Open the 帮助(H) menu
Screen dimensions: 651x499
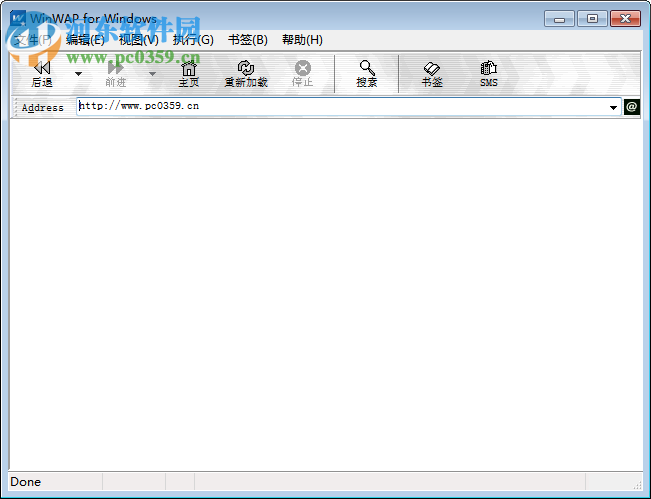coord(302,40)
